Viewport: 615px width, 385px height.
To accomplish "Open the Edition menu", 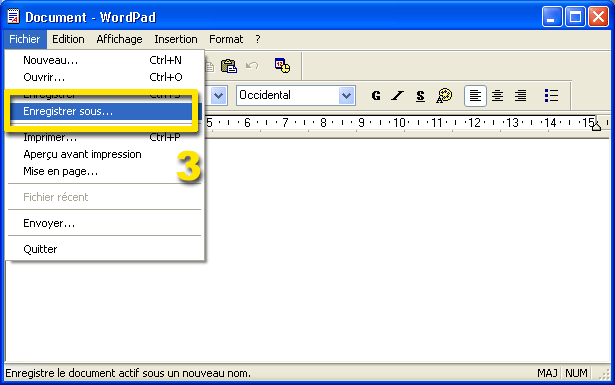I will tap(68, 39).
